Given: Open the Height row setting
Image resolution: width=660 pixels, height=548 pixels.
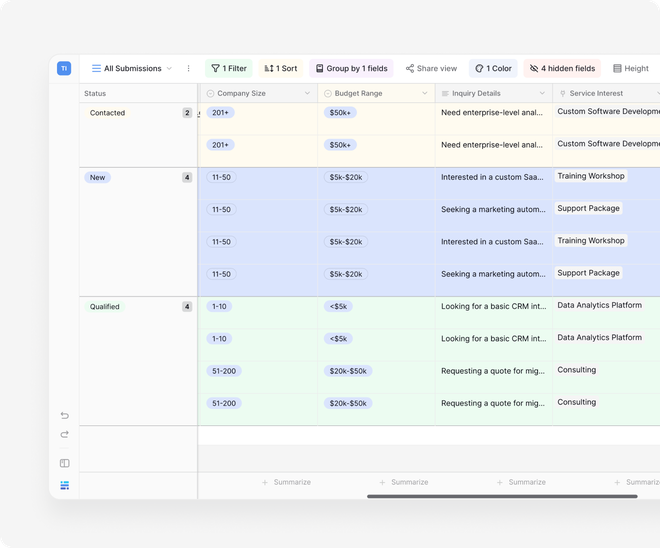Looking at the screenshot, I should [x=630, y=69].
